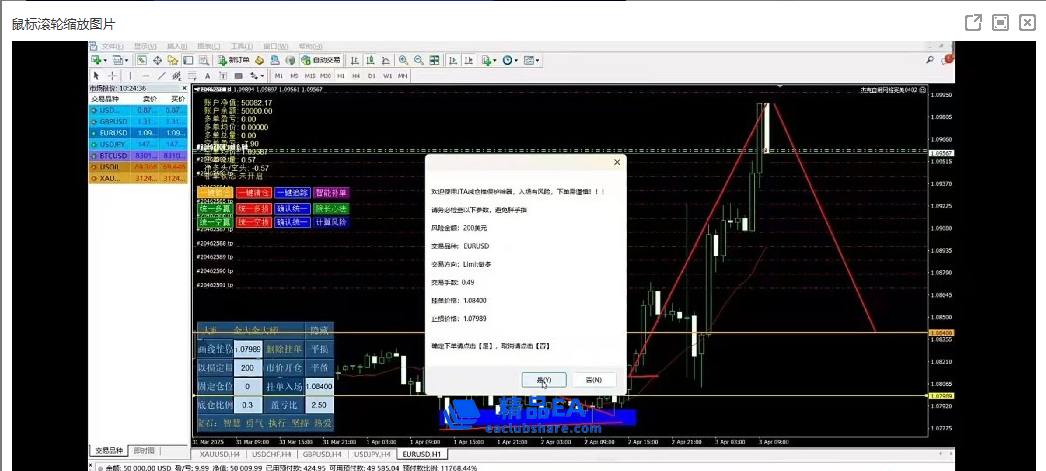Select the trendline drawing tool
1046x471 pixels.
coord(162,75)
